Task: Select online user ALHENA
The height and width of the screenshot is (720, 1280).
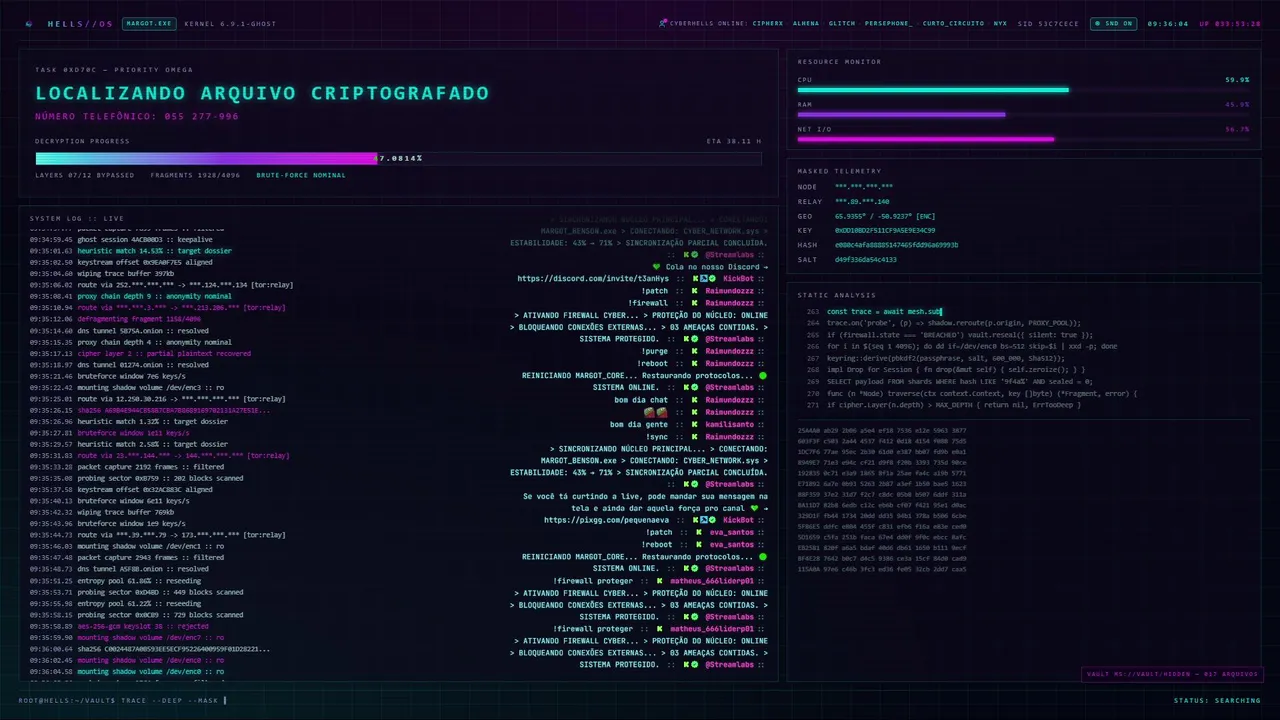Action: [x=806, y=23]
